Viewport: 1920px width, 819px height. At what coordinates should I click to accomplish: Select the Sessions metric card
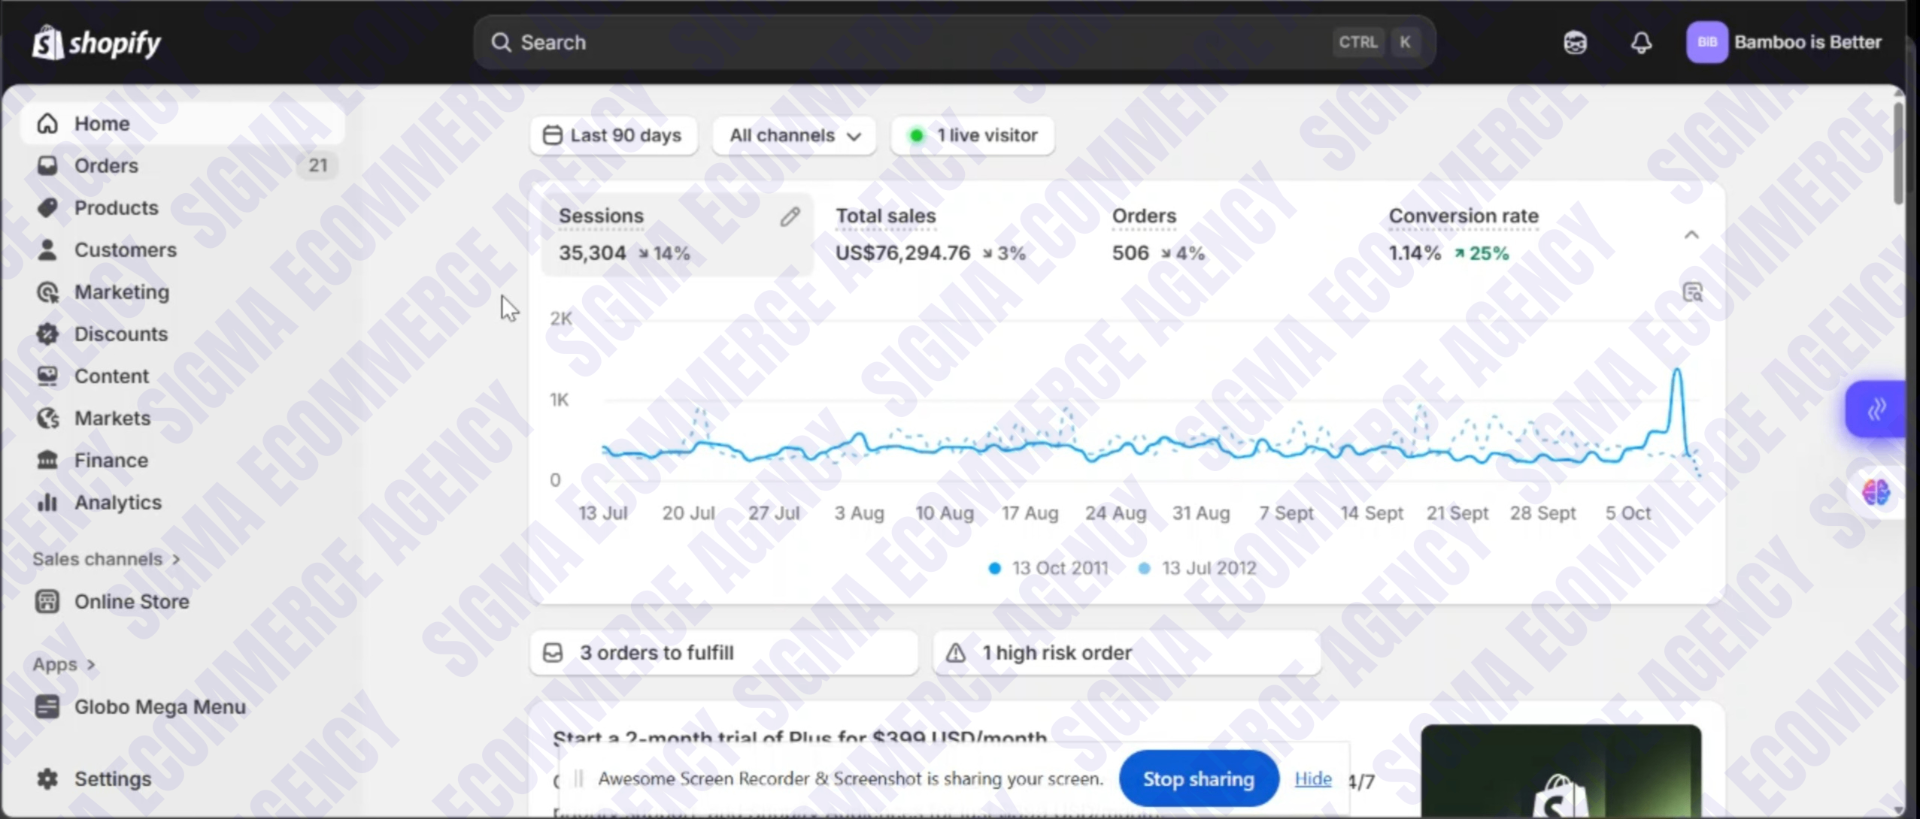pyautogui.click(x=677, y=235)
